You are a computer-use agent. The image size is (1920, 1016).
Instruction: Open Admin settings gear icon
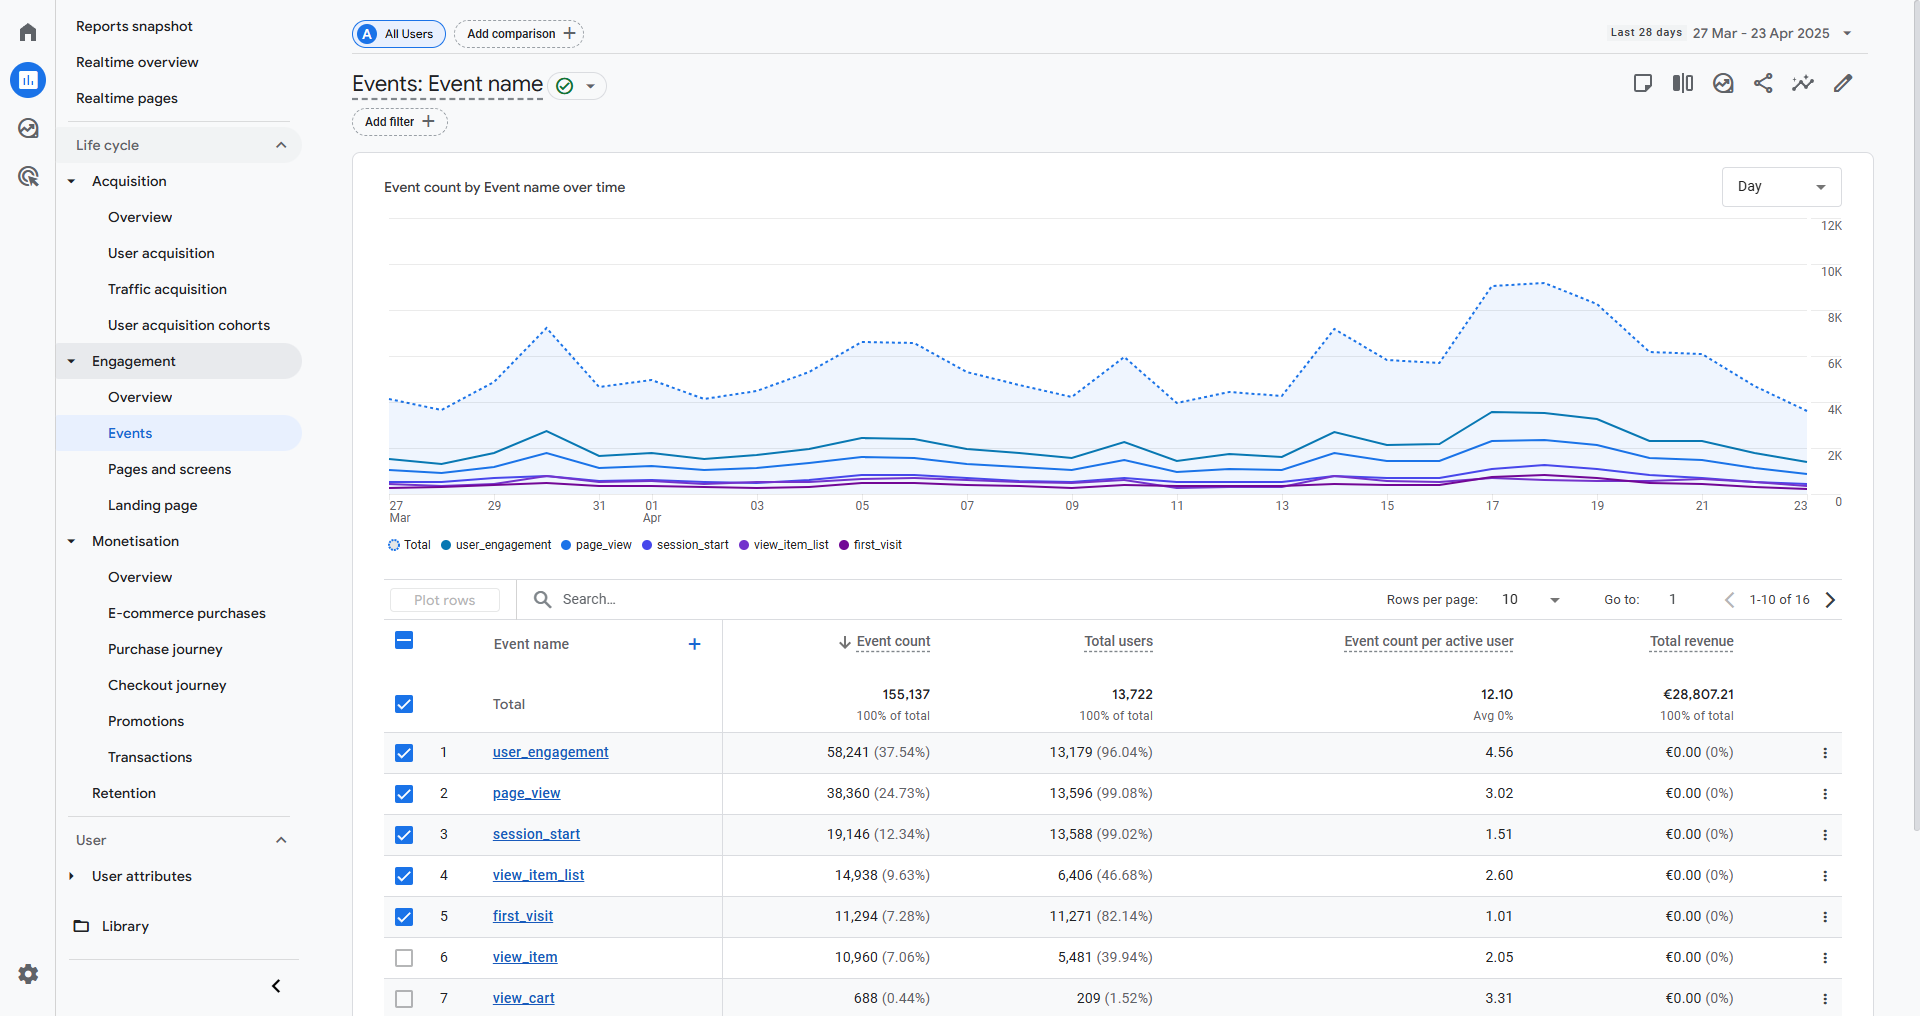(28, 974)
